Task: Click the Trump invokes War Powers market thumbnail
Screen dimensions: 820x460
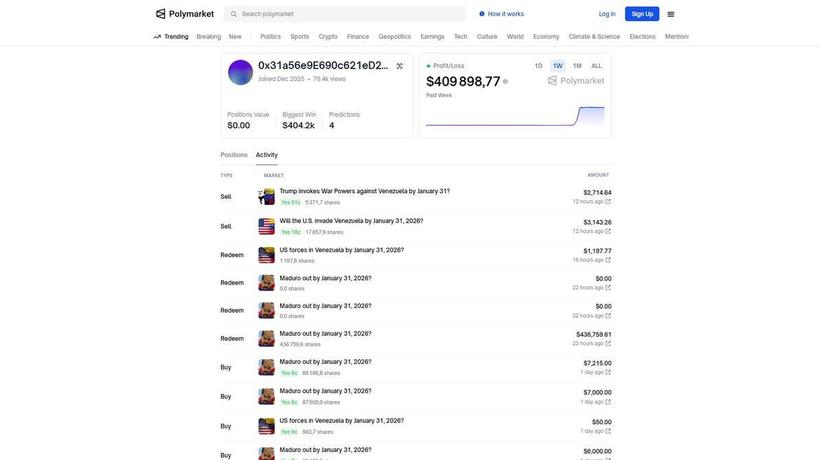Action: [266, 197]
